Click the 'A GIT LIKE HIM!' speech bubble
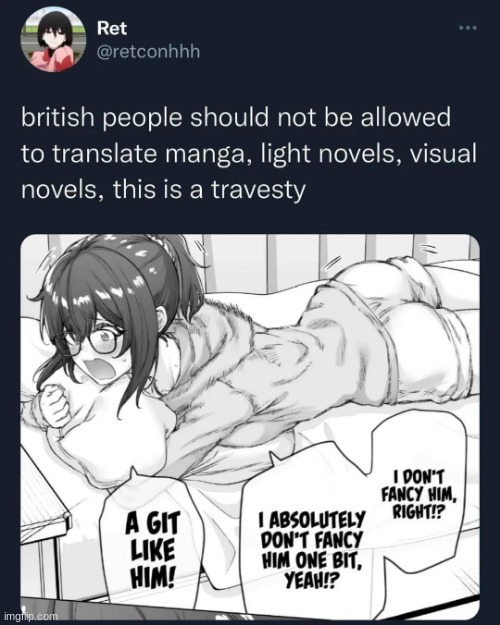 click(x=153, y=550)
